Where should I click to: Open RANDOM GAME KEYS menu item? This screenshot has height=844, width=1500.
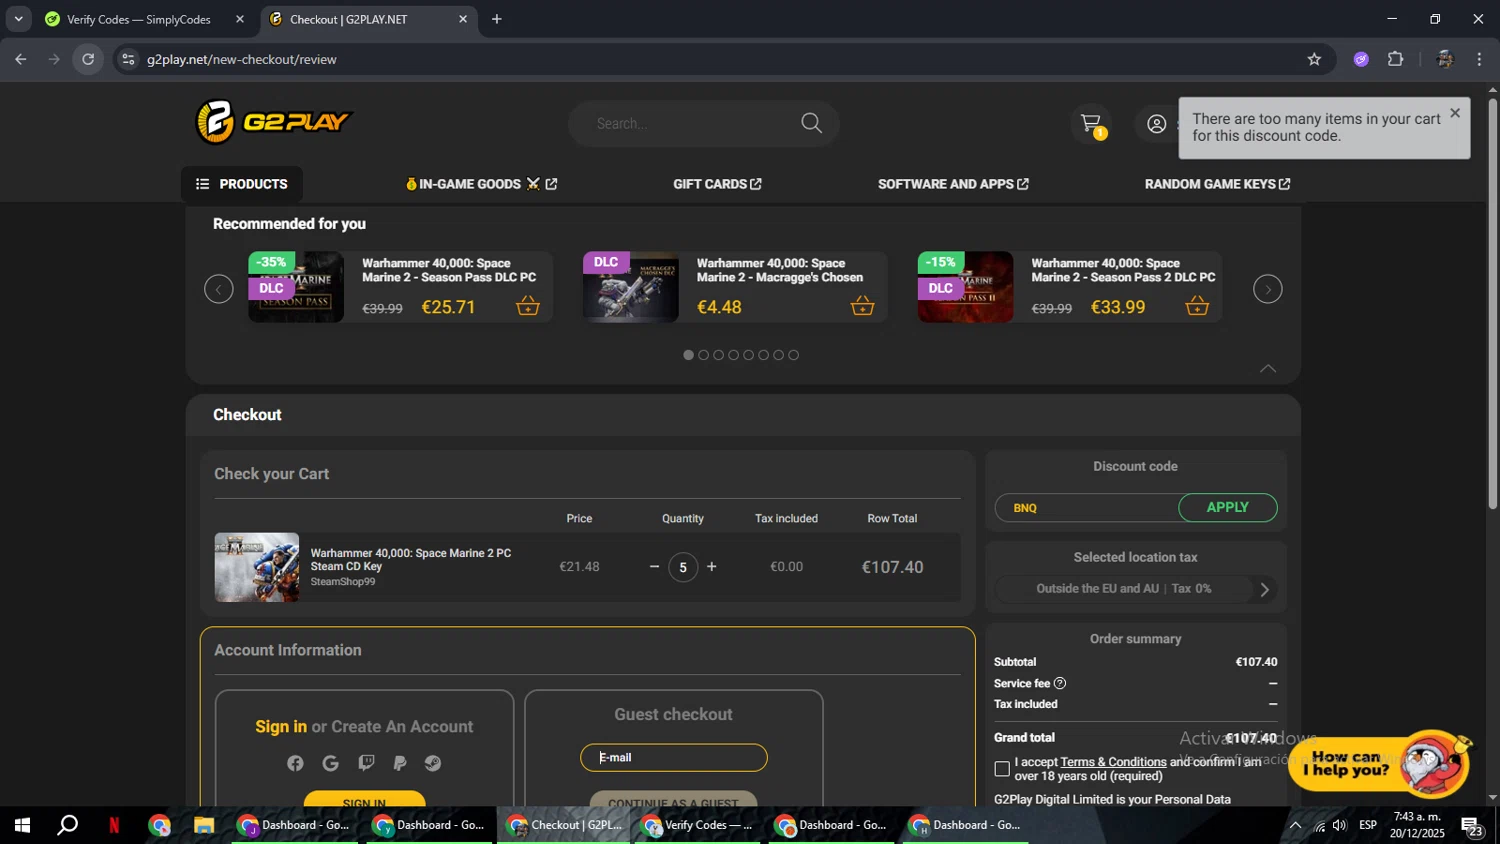tap(1217, 184)
